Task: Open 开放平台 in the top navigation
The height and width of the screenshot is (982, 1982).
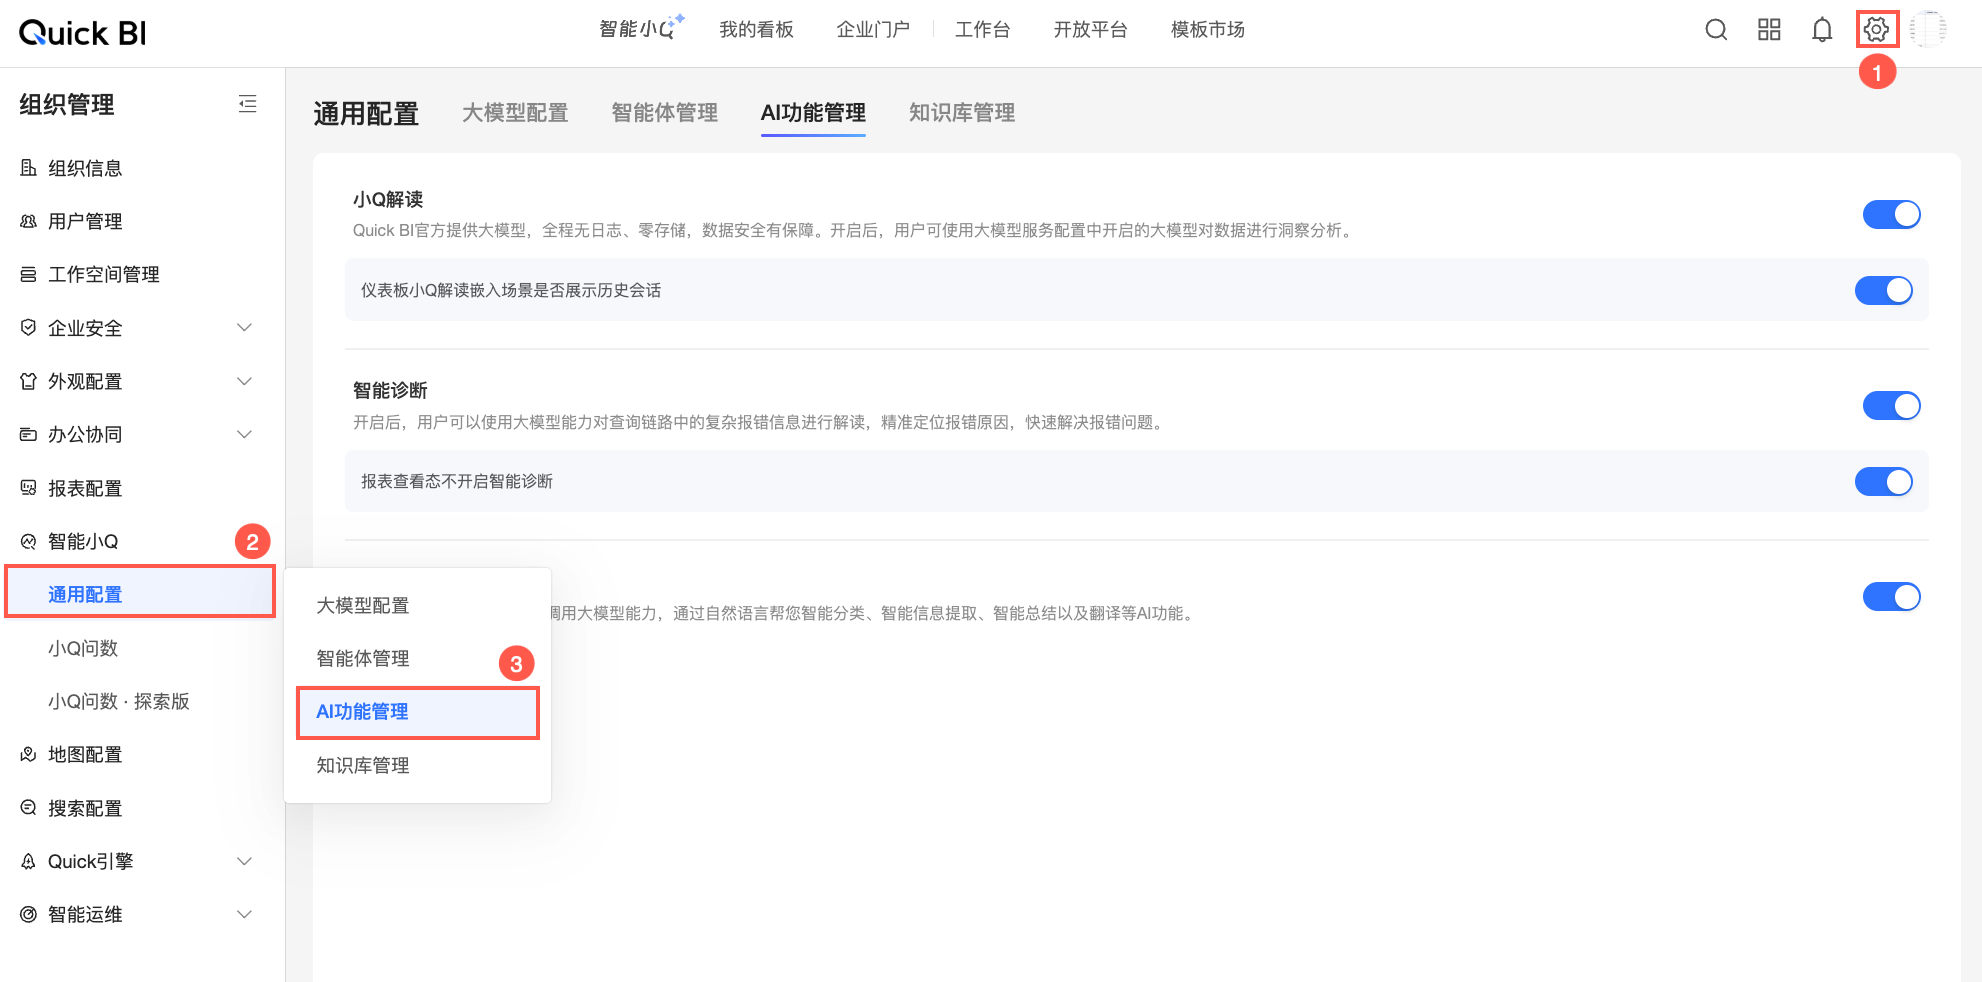Action: tap(1090, 30)
